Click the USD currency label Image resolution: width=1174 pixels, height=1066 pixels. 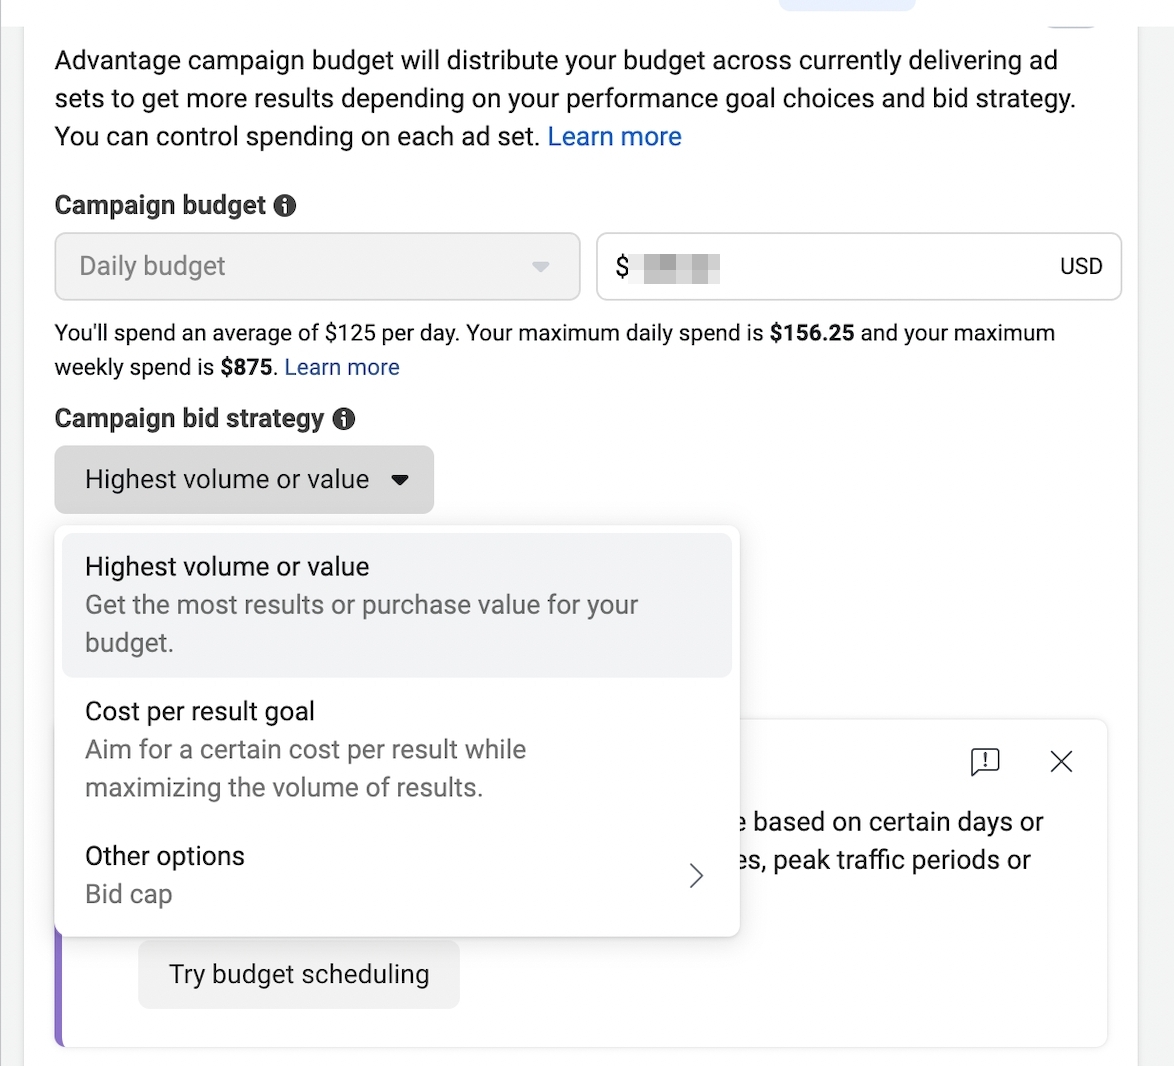point(1080,266)
